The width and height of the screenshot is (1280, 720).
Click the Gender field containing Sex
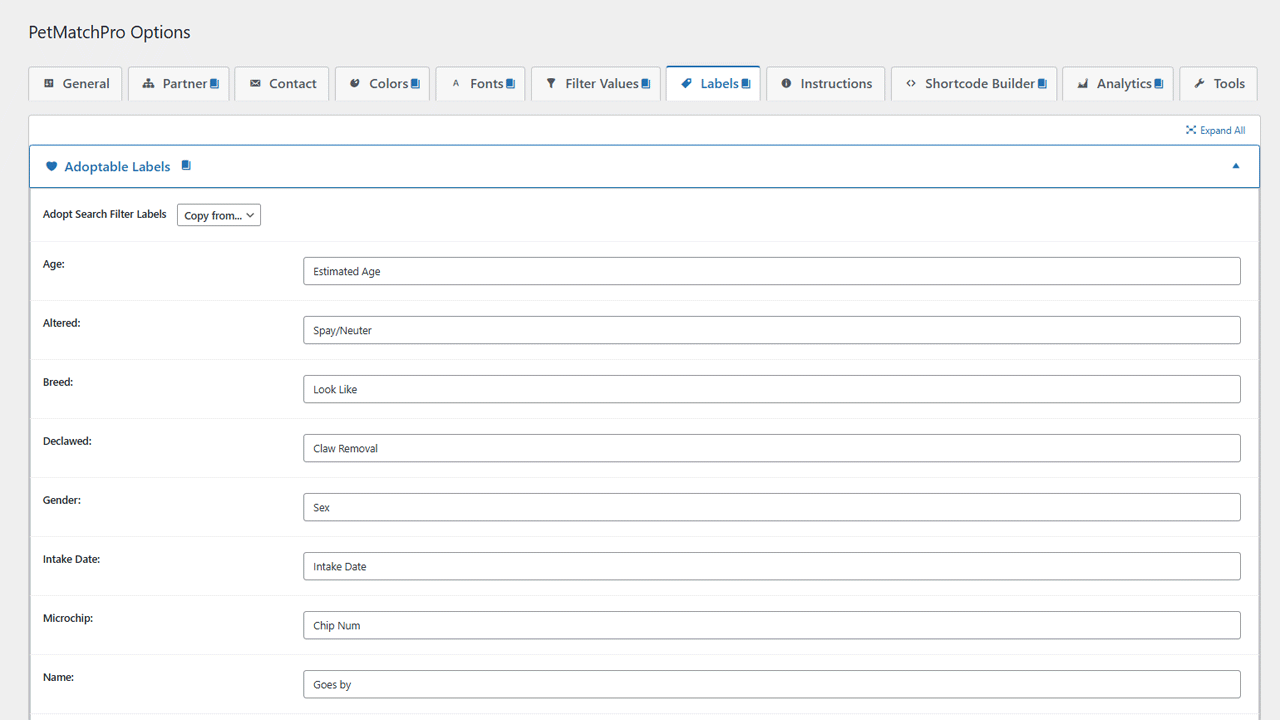(x=772, y=507)
